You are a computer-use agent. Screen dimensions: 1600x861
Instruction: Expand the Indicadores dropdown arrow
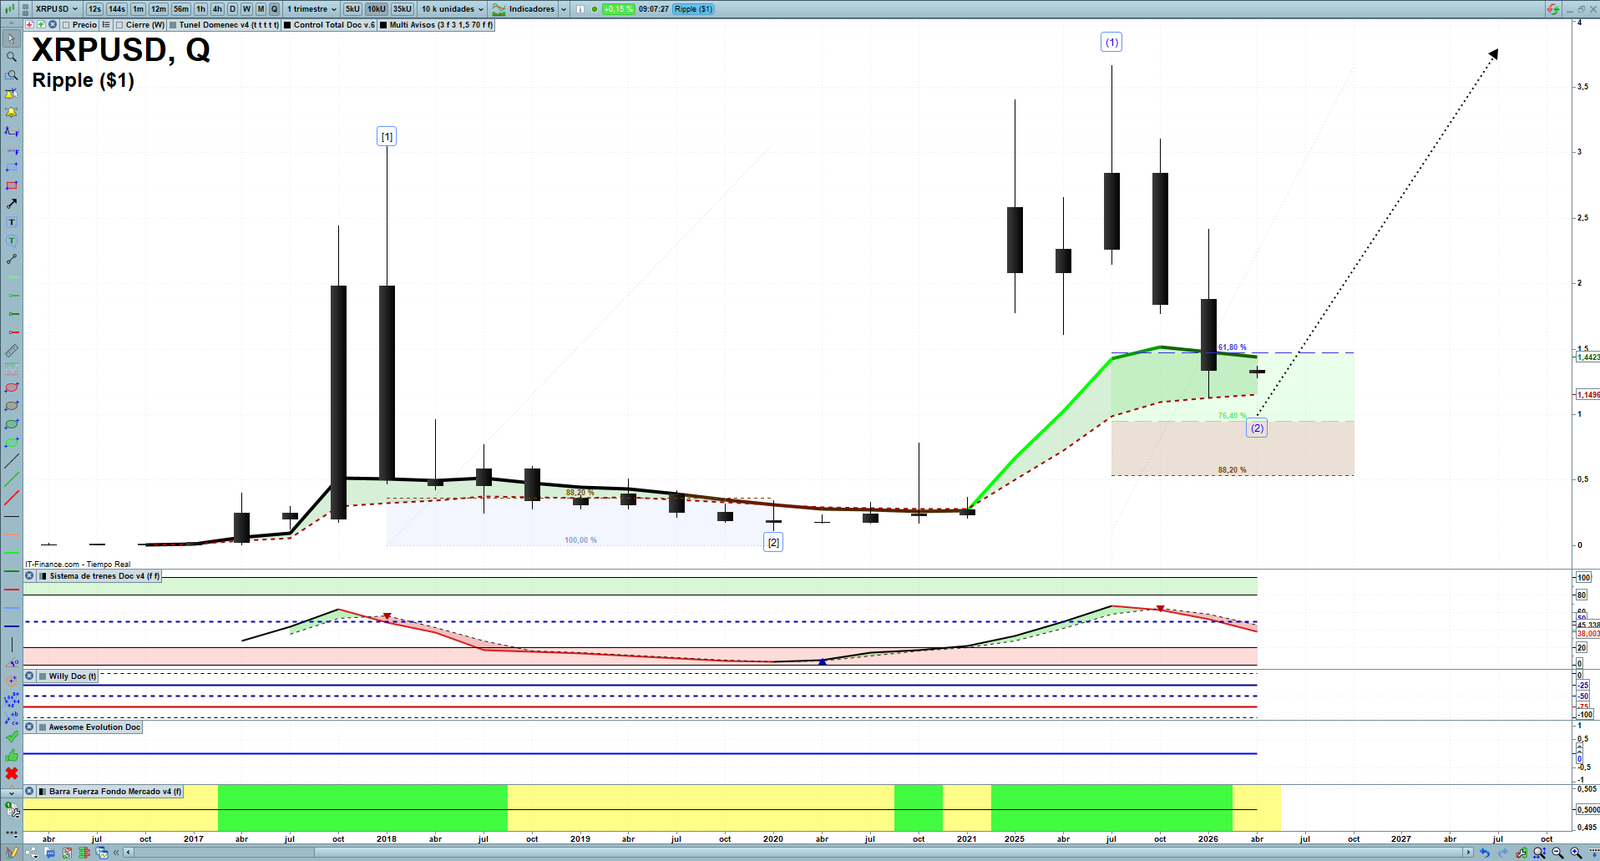563,9
